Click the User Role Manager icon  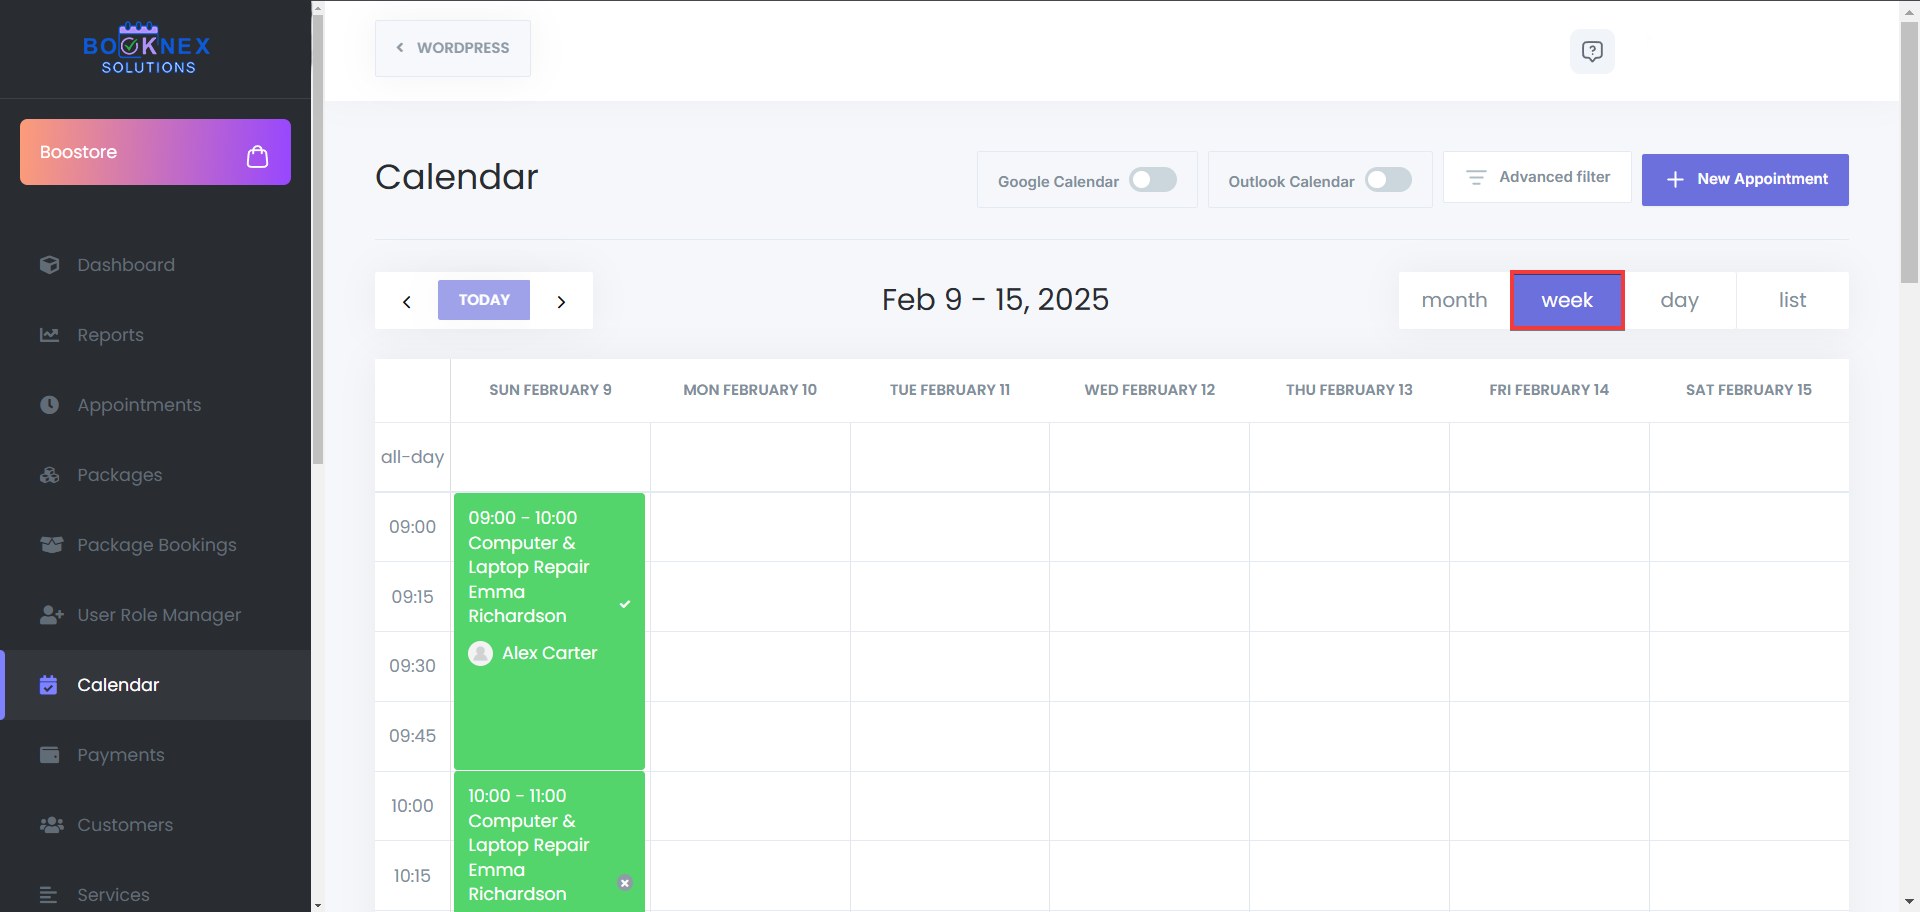click(x=51, y=615)
